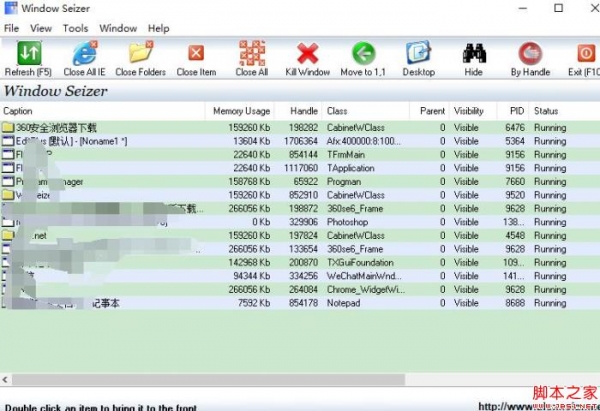Viewport: 600px width, 411px height.
Task: Click the Exit toolbar icon
Action: pos(586,53)
